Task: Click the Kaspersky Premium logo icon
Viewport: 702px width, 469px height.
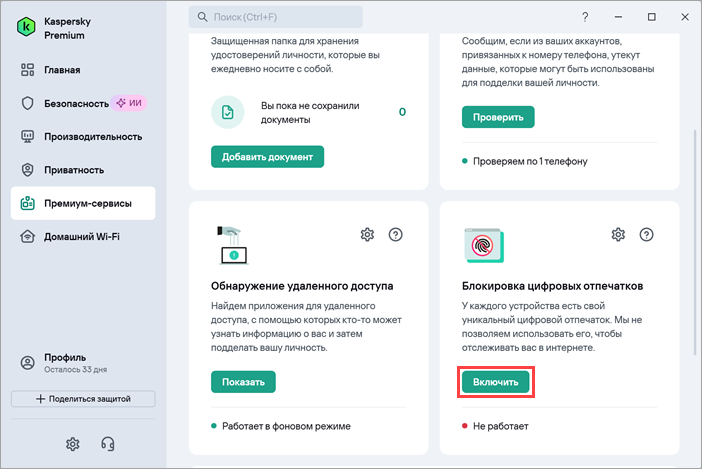Action: tap(26, 27)
